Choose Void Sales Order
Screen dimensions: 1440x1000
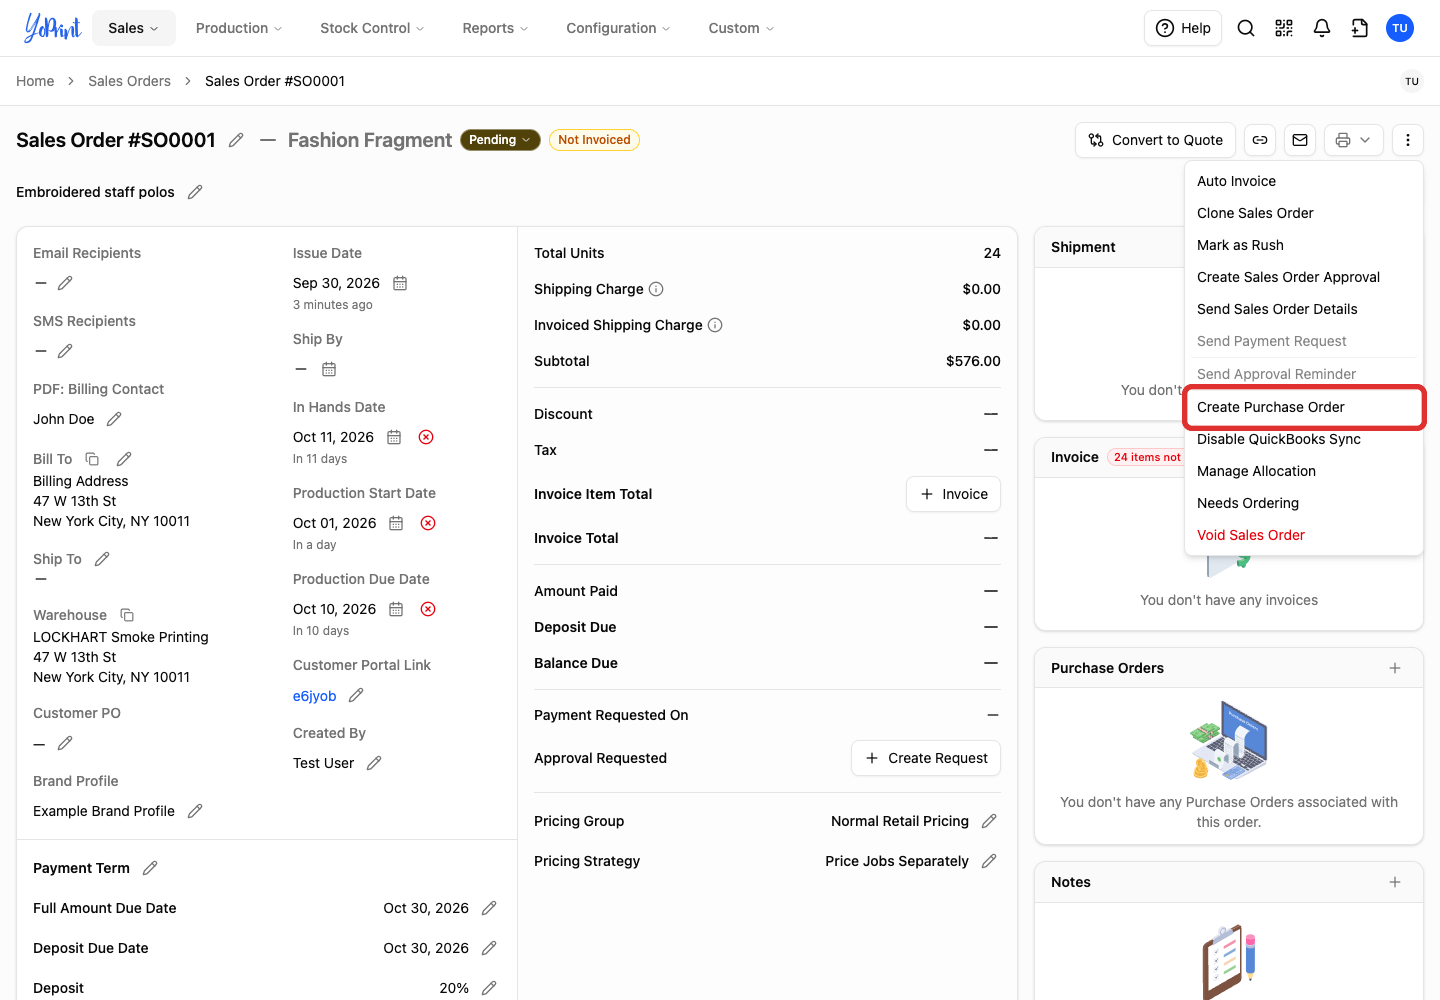(1304, 535)
